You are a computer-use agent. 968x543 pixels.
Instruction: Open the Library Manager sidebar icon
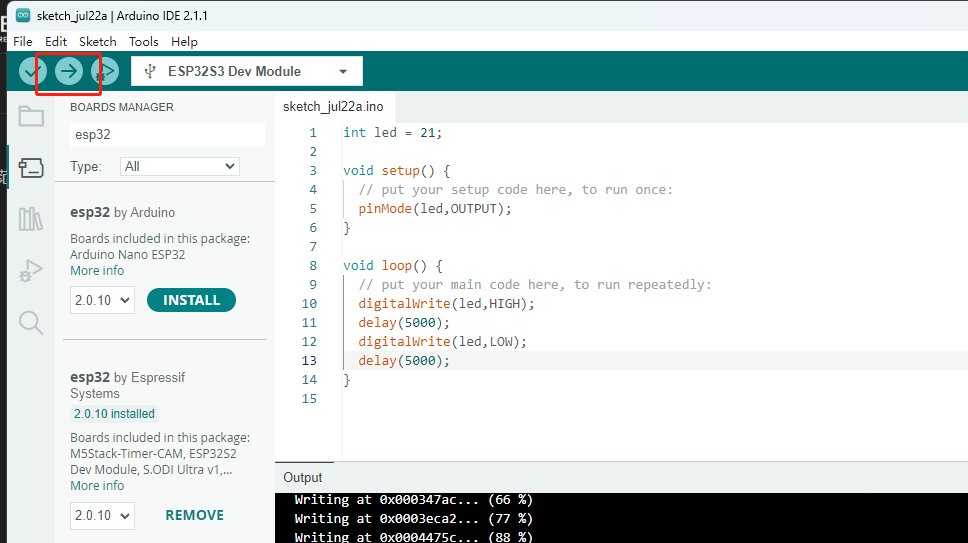tap(31, 218)
